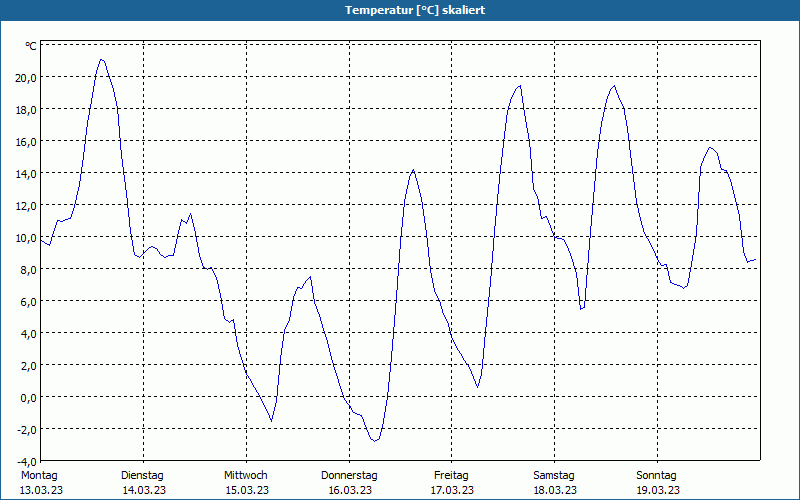Click the date 18.03.23
This screenshot has height=500, width=800.
[555, 490]
